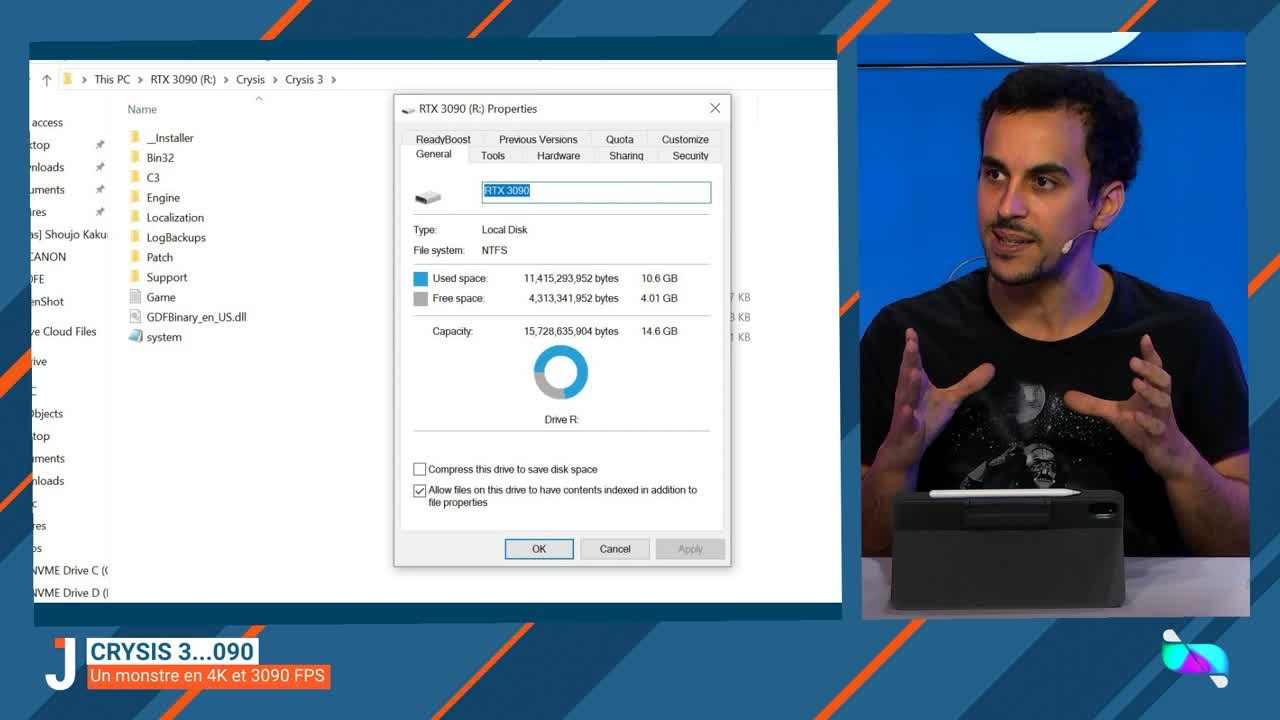This screenshot has width=1280, height=720.
Task: Switch to the ReadyBoost tab
Action: pyautogui.click(x=443, y=139)
